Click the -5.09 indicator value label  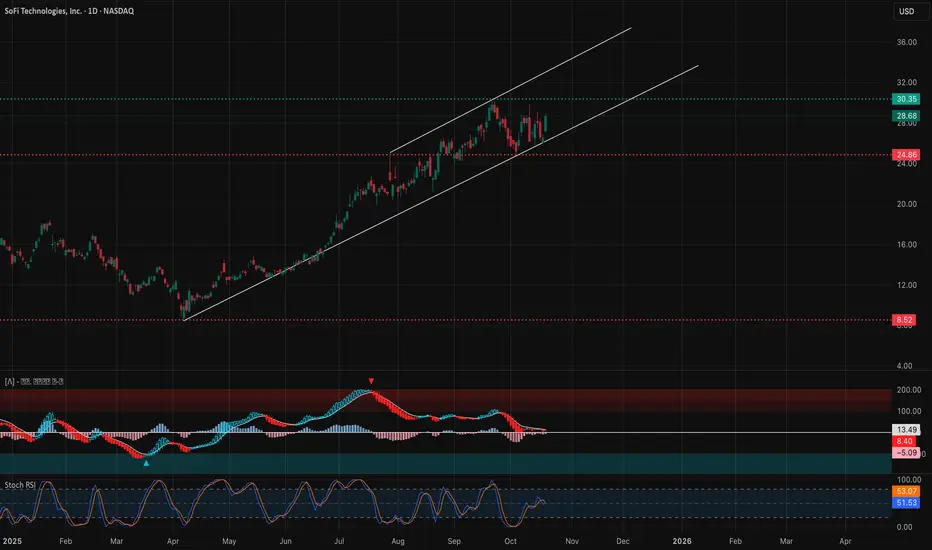point(906,453)
